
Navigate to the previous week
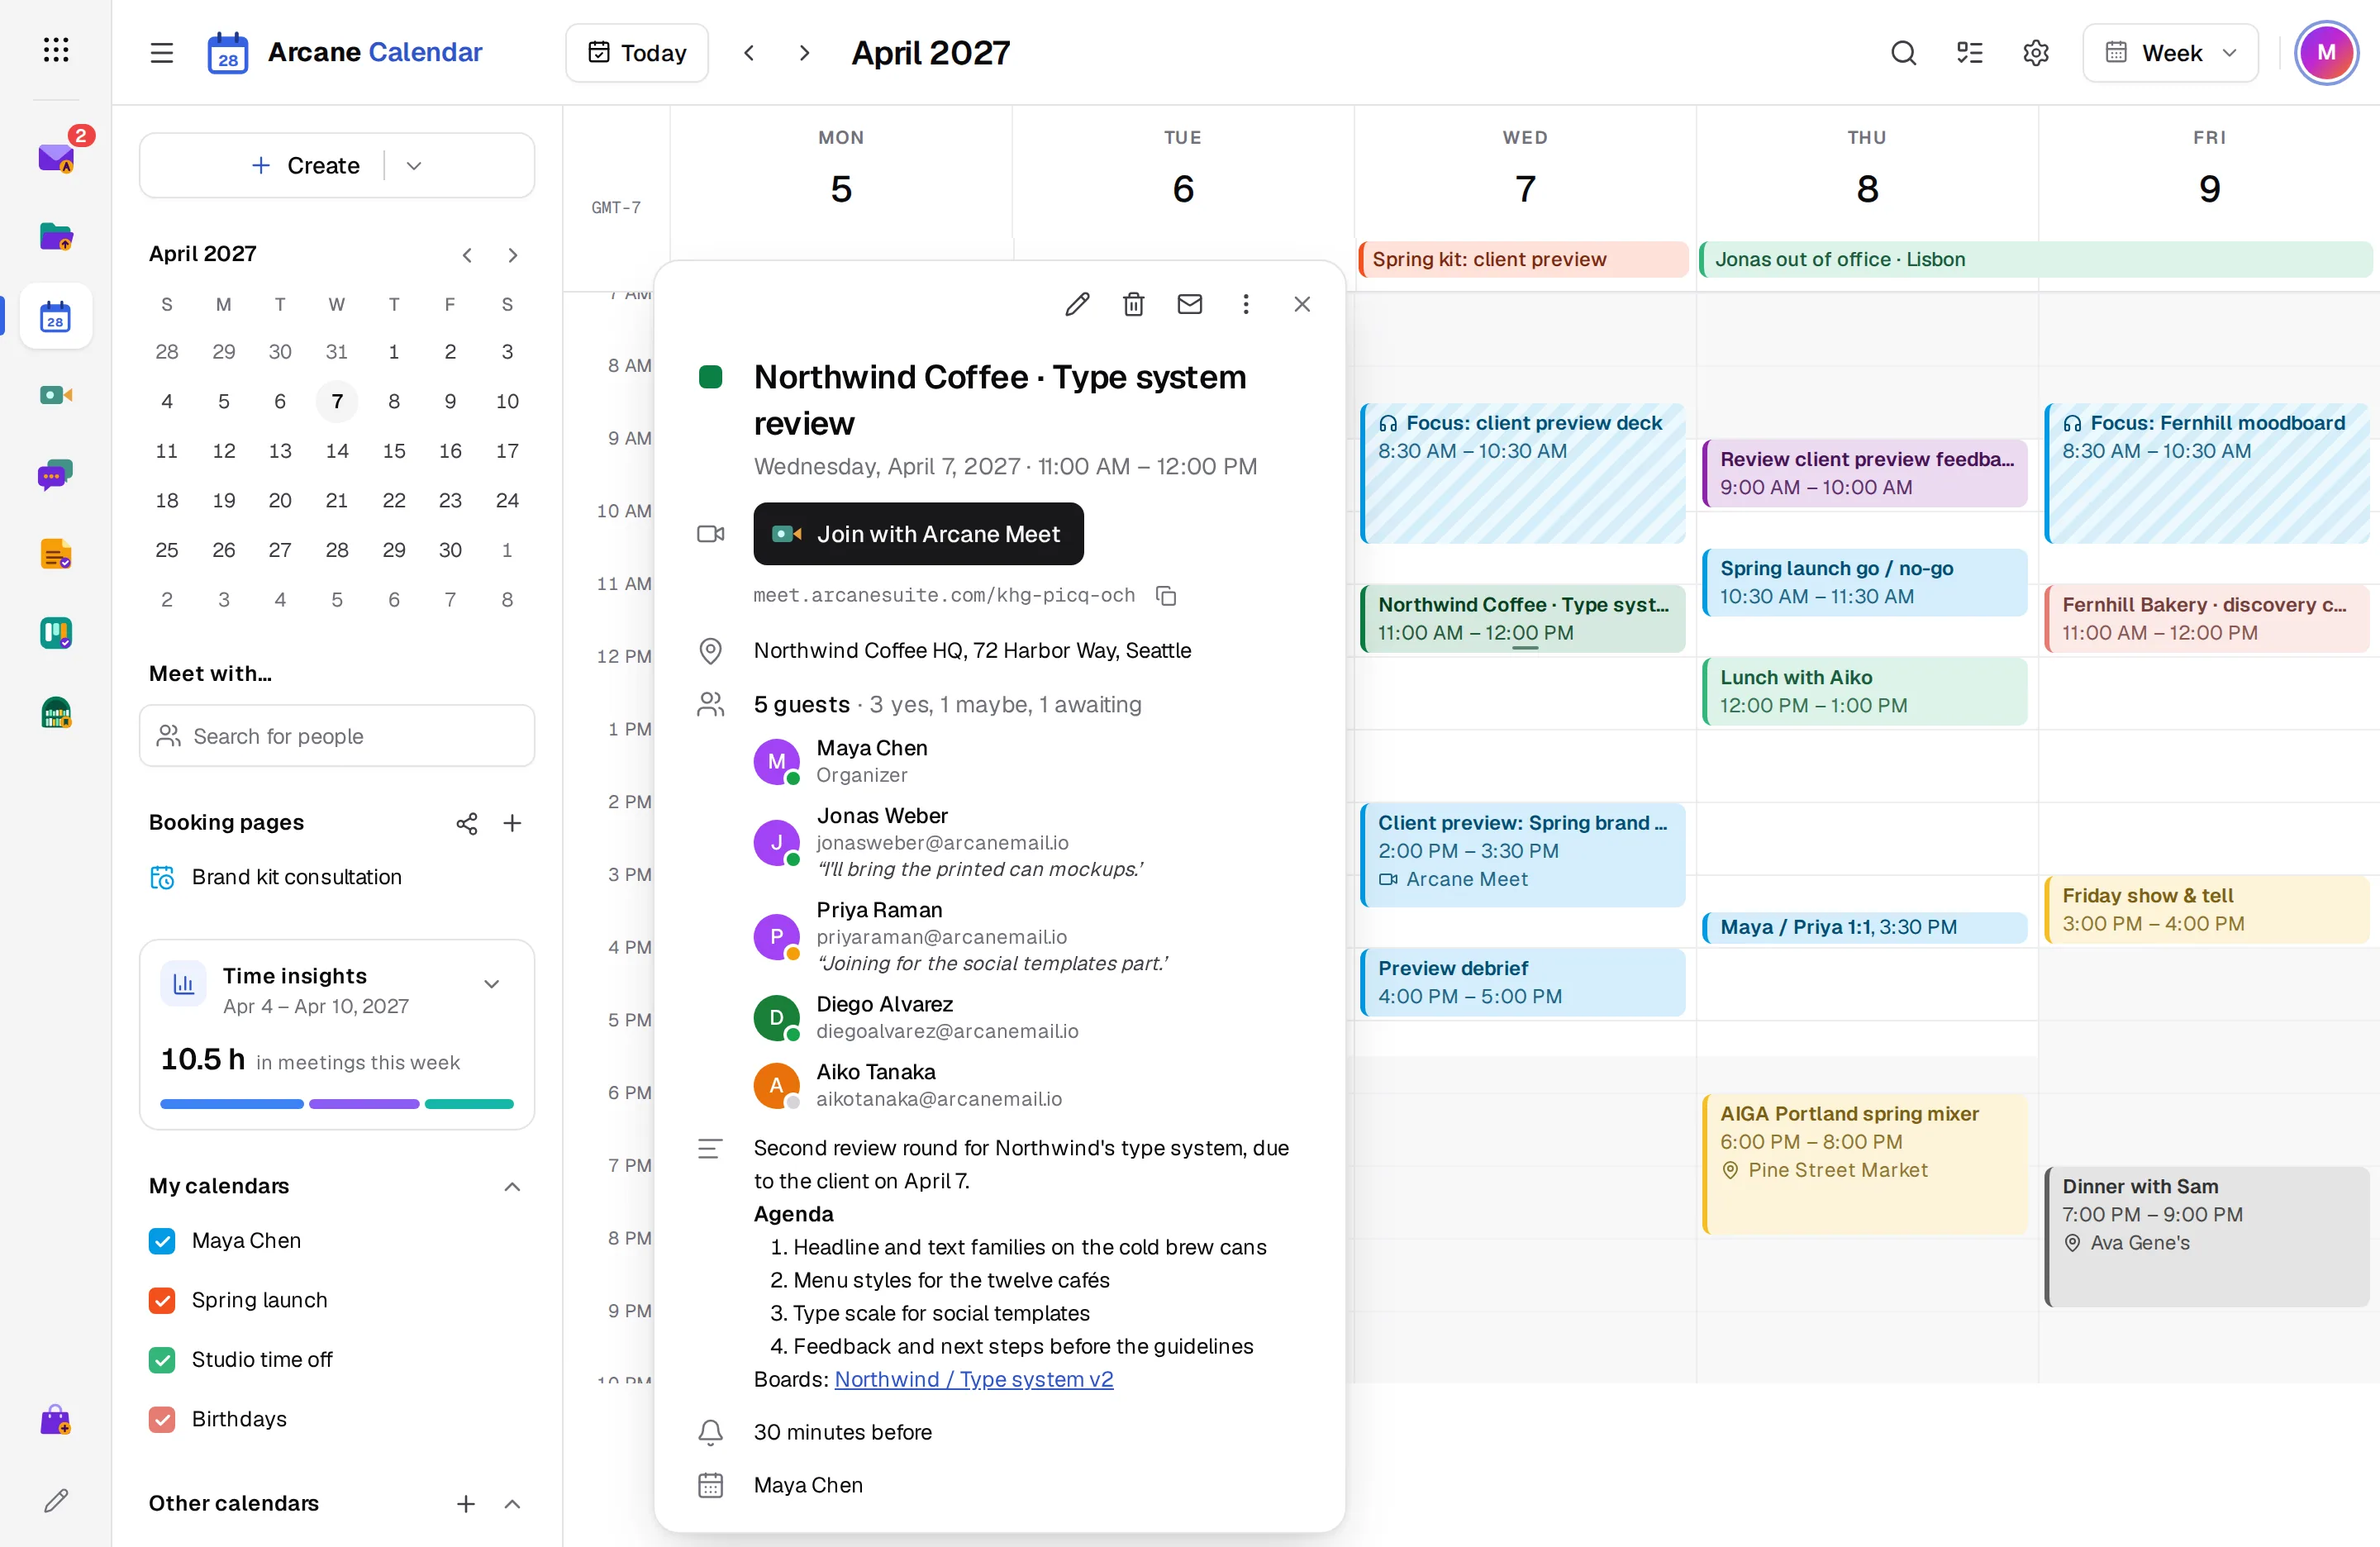(x=749, y=53)
